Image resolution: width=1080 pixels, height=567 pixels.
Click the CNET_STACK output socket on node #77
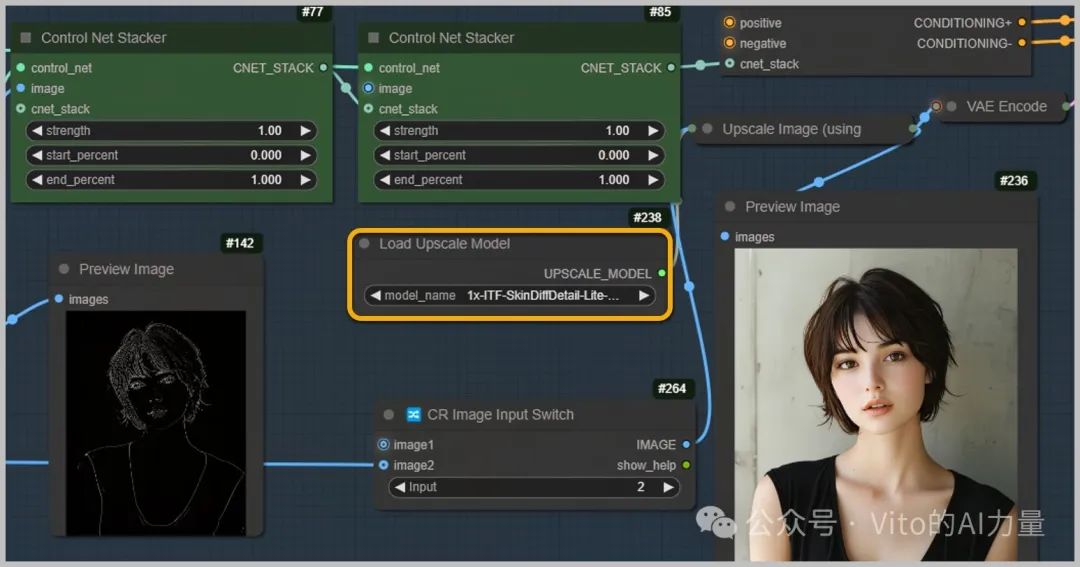point(323,68)
